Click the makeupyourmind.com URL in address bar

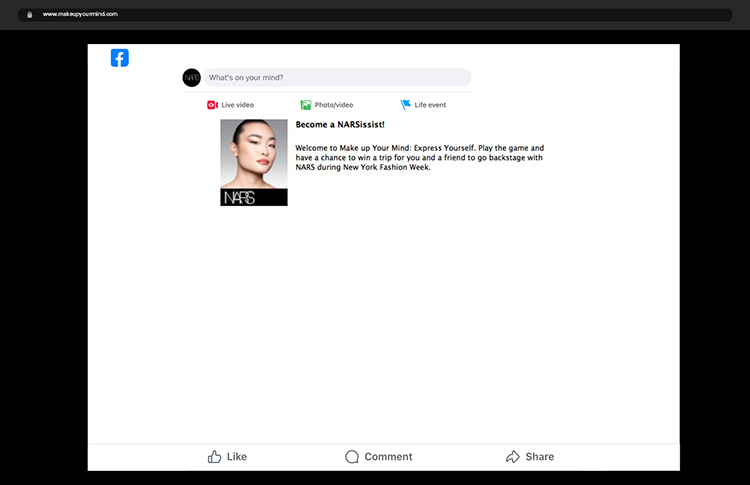pyautogui.click(x=80, y=15)
